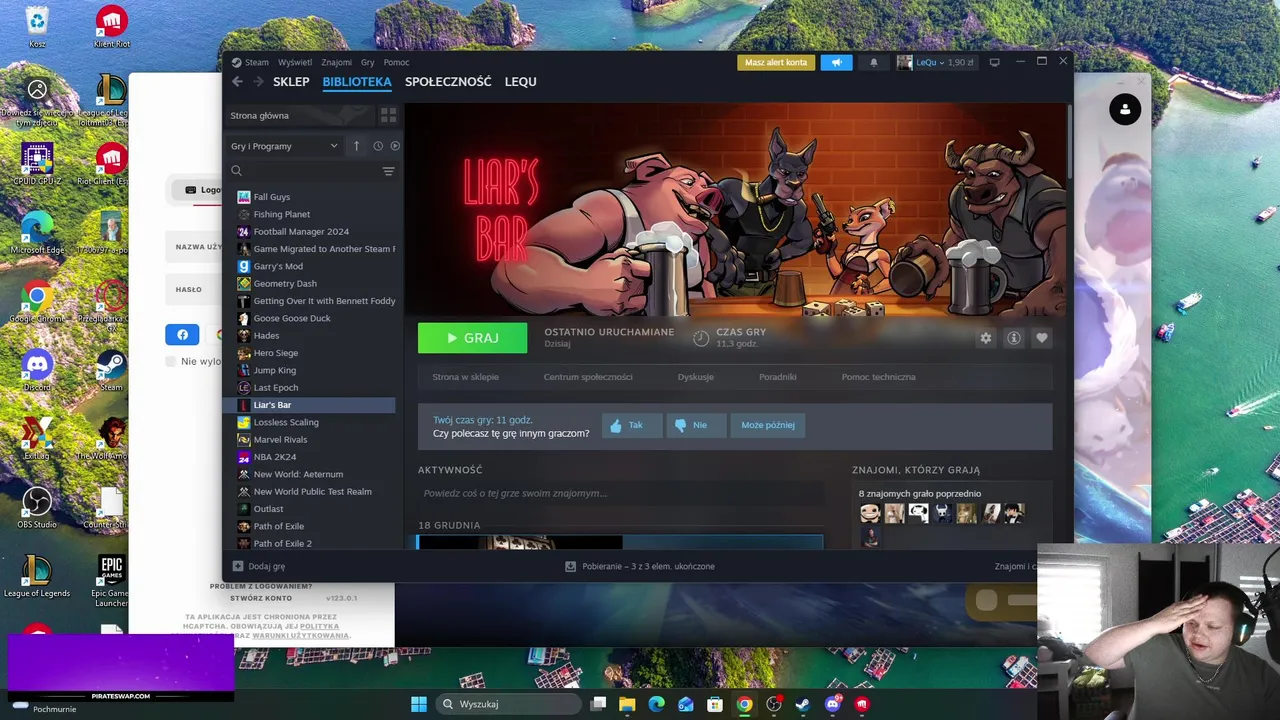Screen dimensions: 1280x720
Task: Open the LEQU profile tab
Action: pos(521,82)
